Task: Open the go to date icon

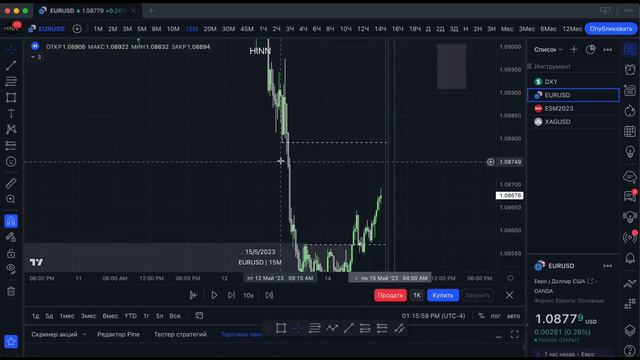Action: [199, 316]
